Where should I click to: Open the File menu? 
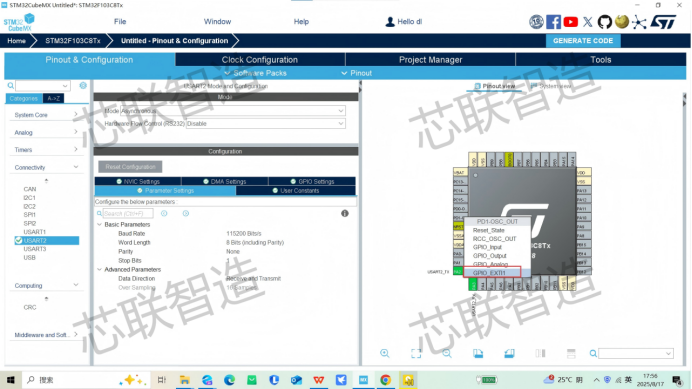click(120, 22)
